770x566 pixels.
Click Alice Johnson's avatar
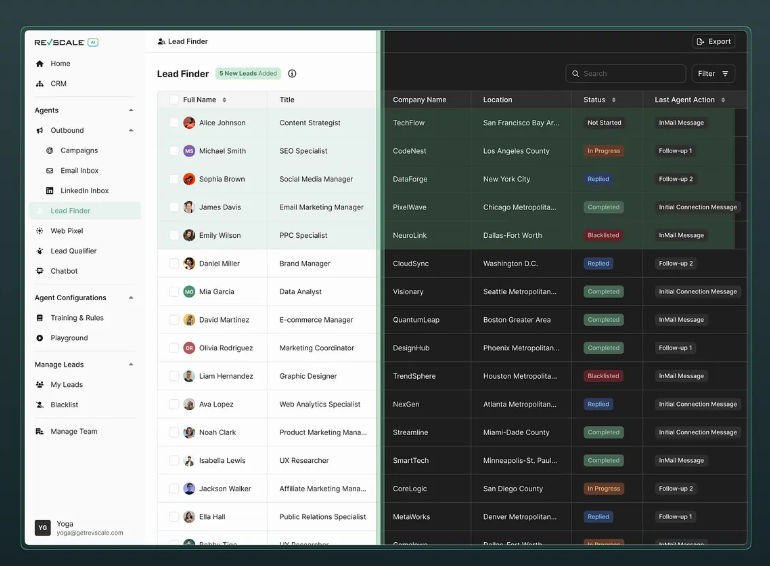[x=189, y=123]
